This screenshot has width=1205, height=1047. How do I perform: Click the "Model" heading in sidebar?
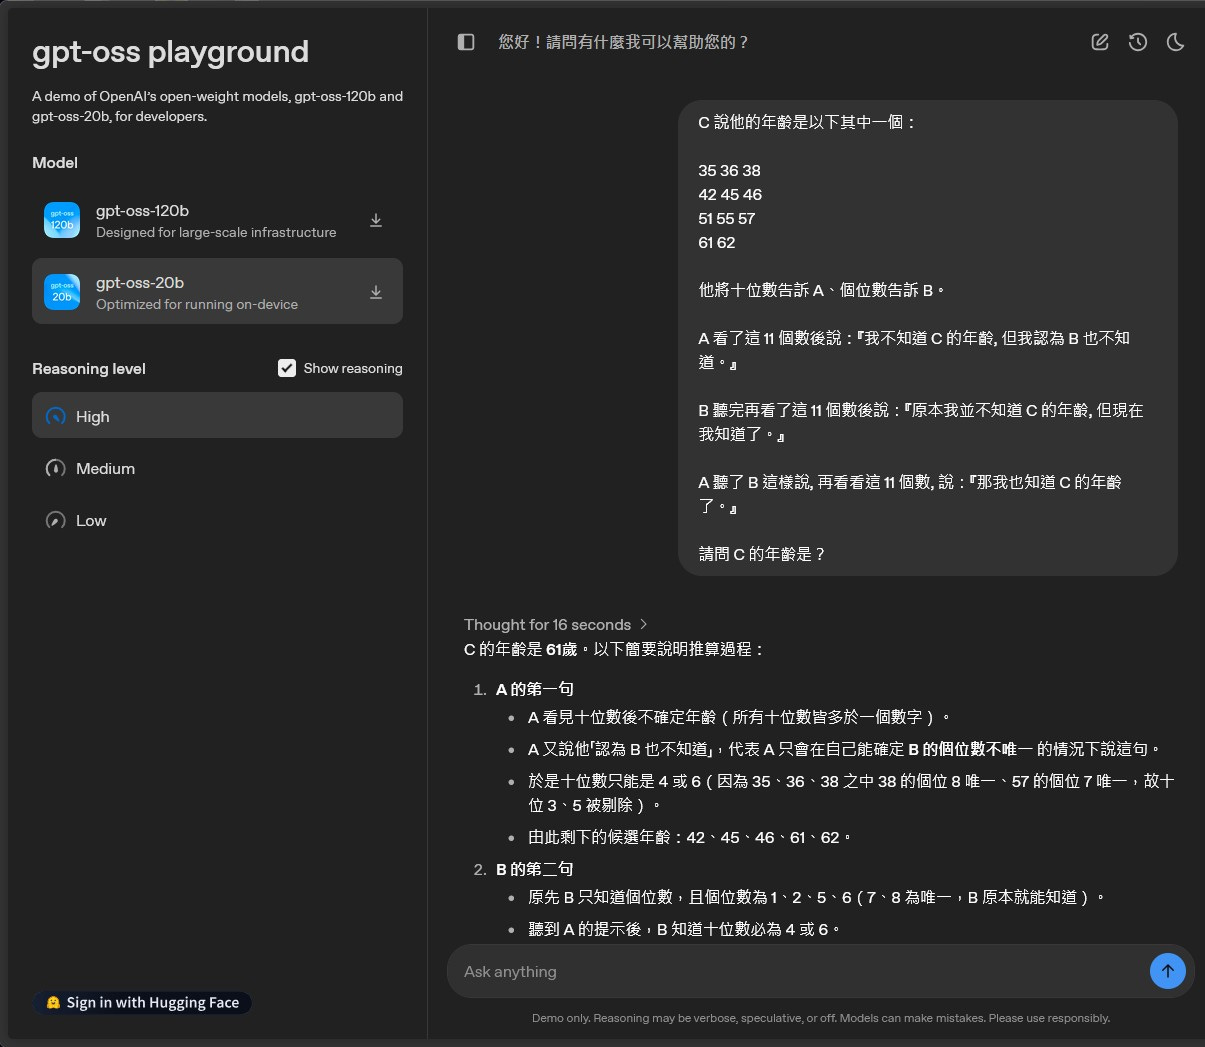point(55,162)
